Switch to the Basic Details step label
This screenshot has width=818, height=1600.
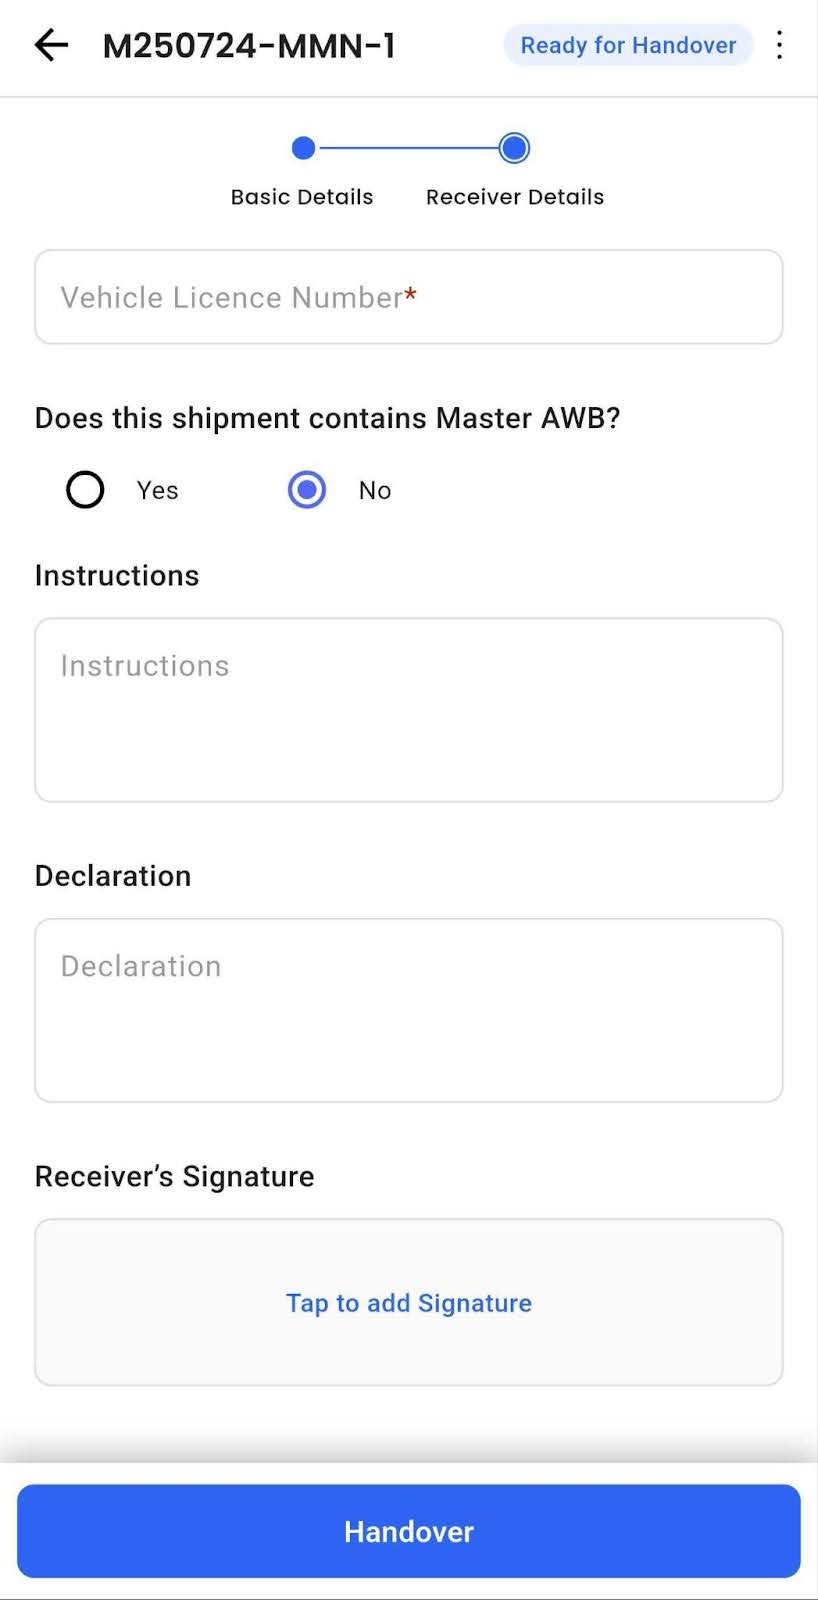(x=302, y=197)
